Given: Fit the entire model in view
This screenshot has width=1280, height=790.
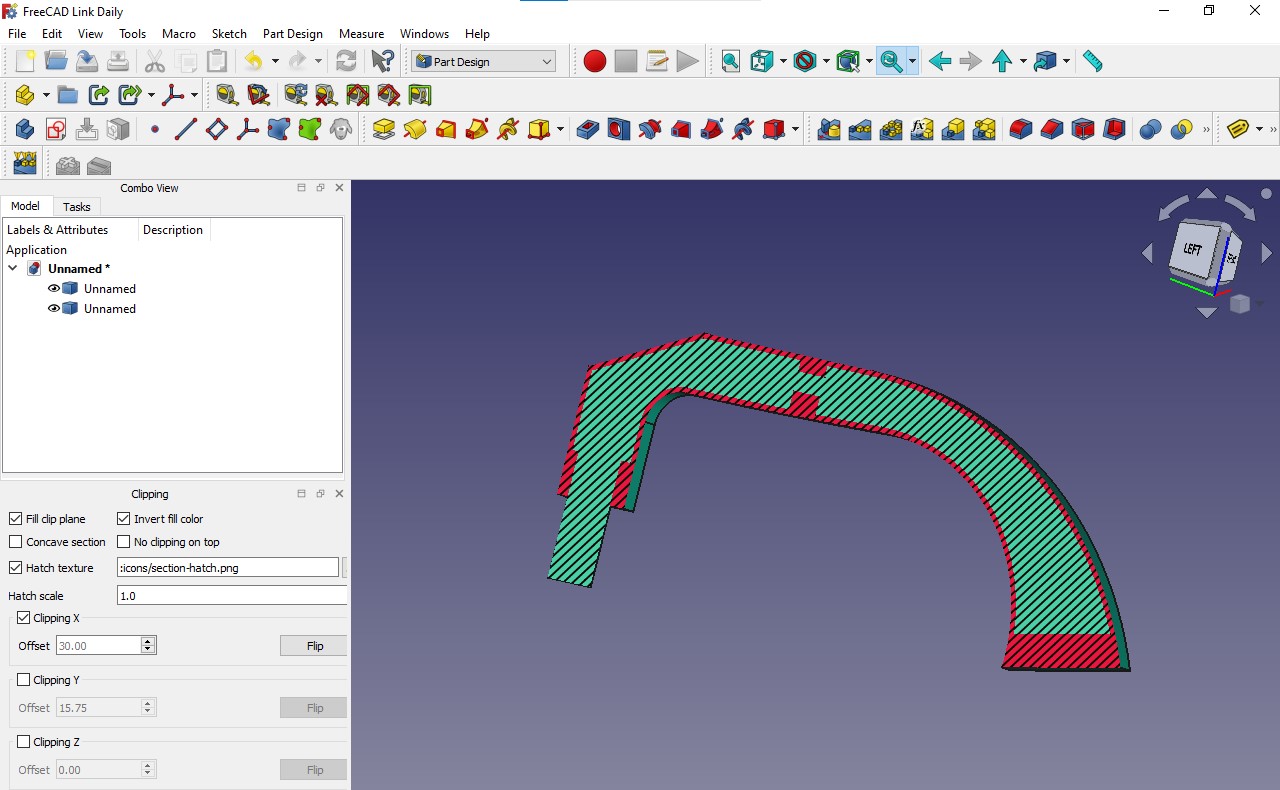Looking at the screenshot, I should pos(731,61).
